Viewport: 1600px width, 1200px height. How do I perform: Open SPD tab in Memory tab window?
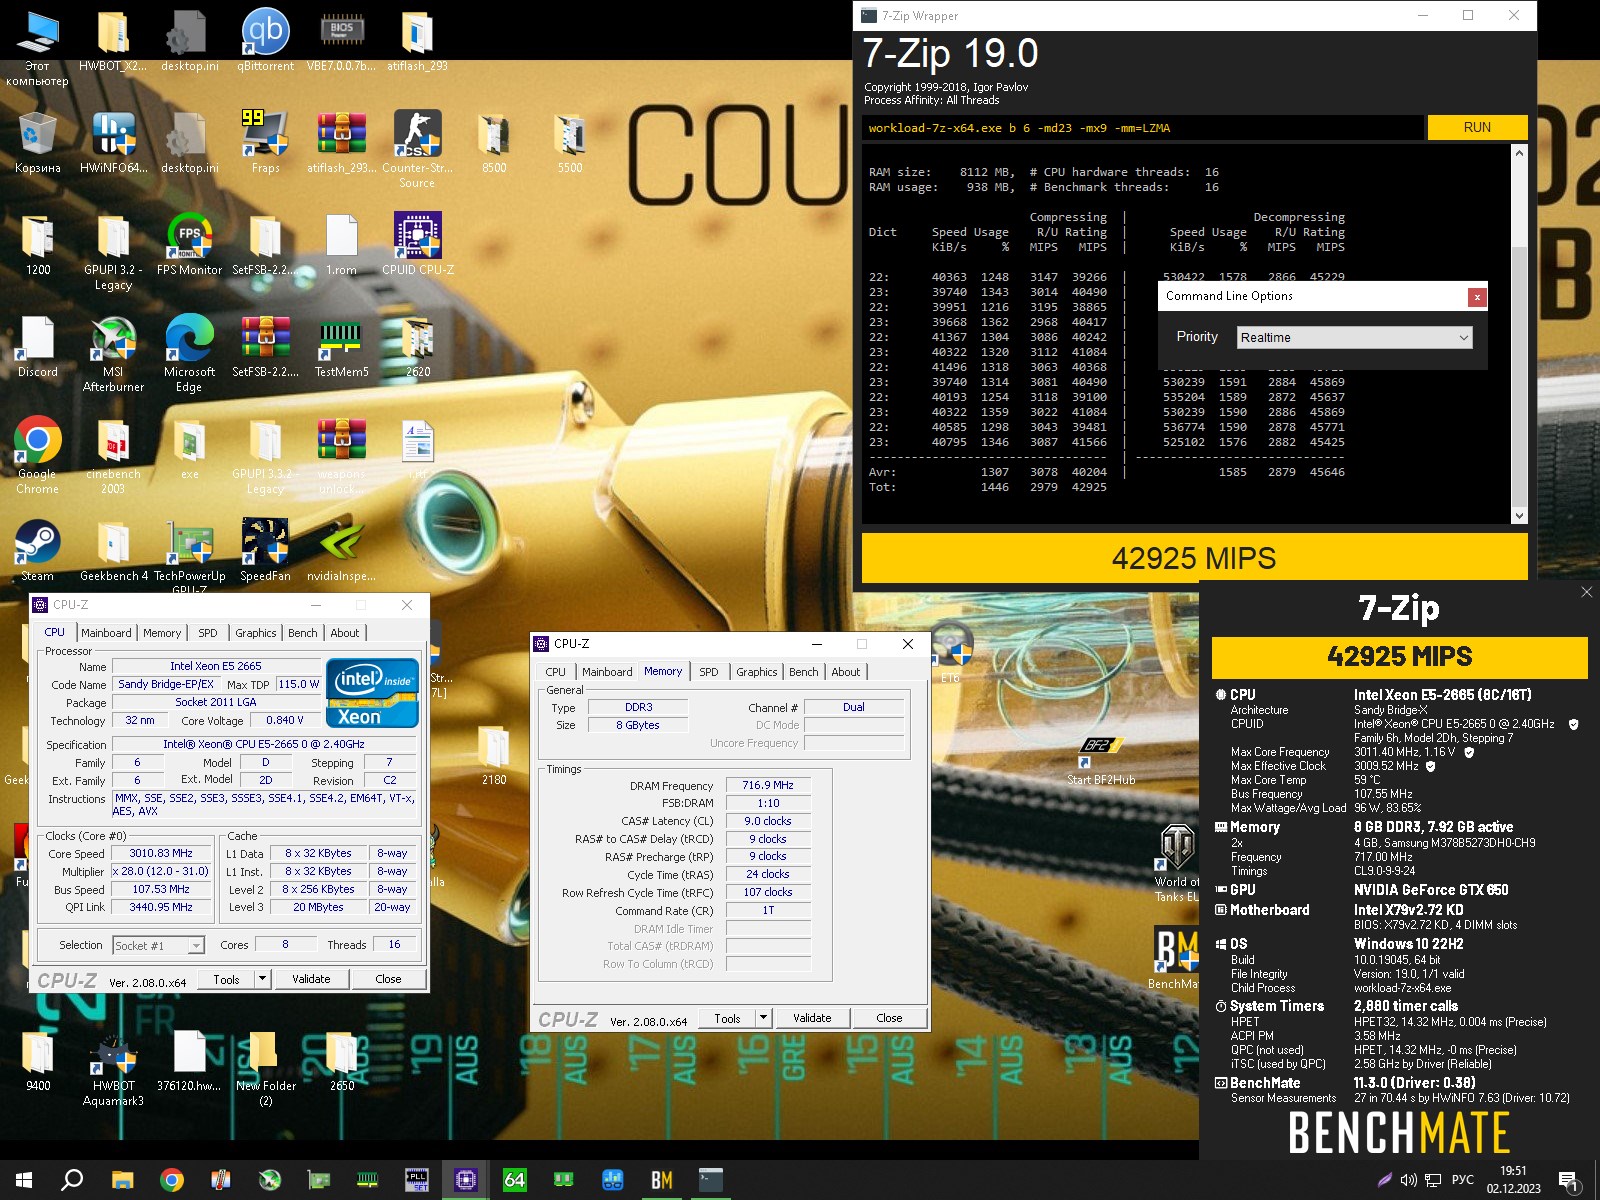tap(709, 672)
